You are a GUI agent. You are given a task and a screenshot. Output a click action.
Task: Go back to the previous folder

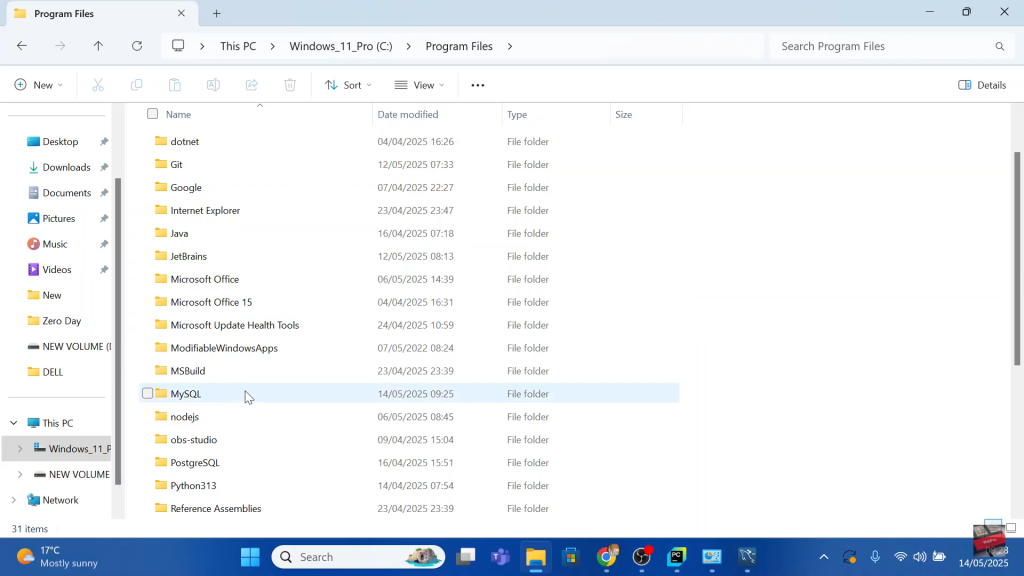[22, 46]
